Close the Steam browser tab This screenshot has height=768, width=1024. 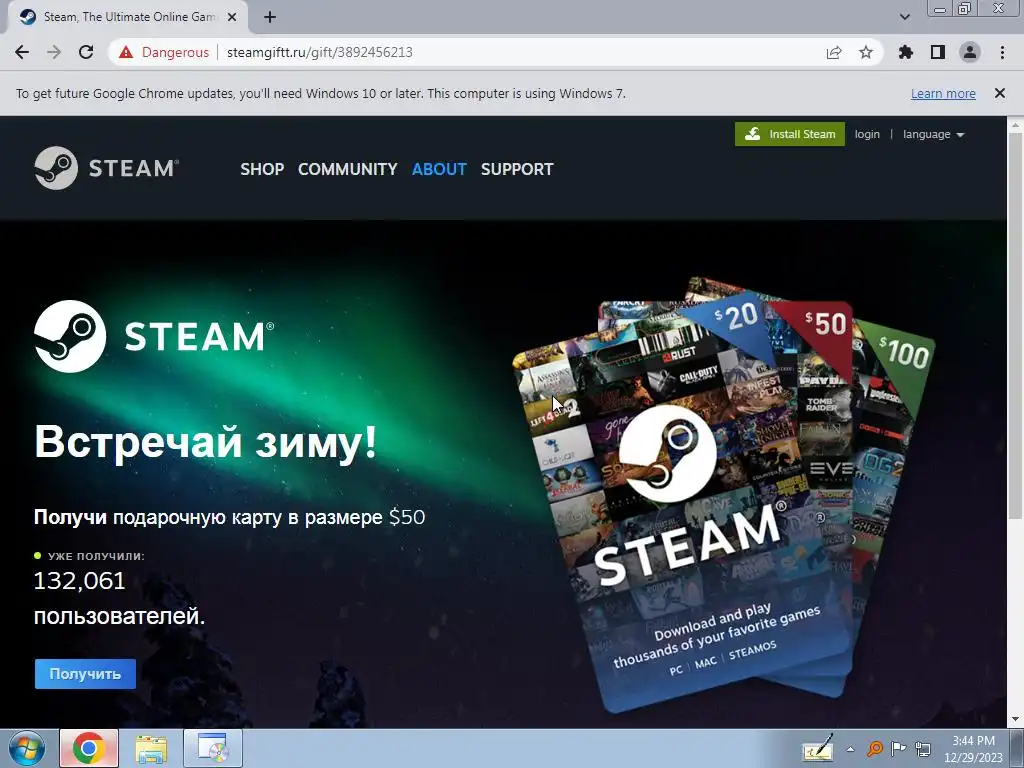(x=232, y=18)
